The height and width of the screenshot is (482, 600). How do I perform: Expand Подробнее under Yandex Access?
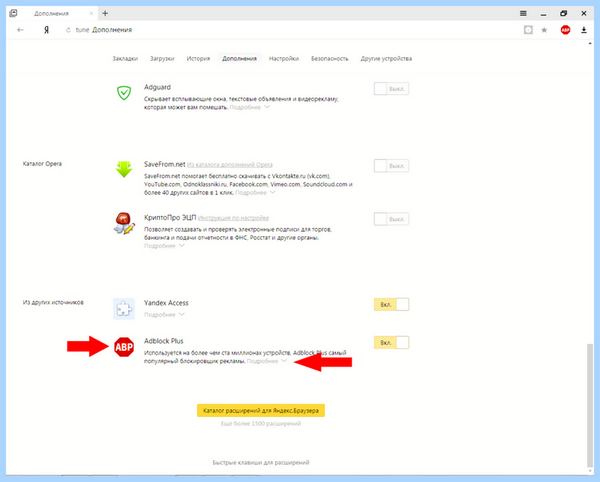(x=164, y=314)
